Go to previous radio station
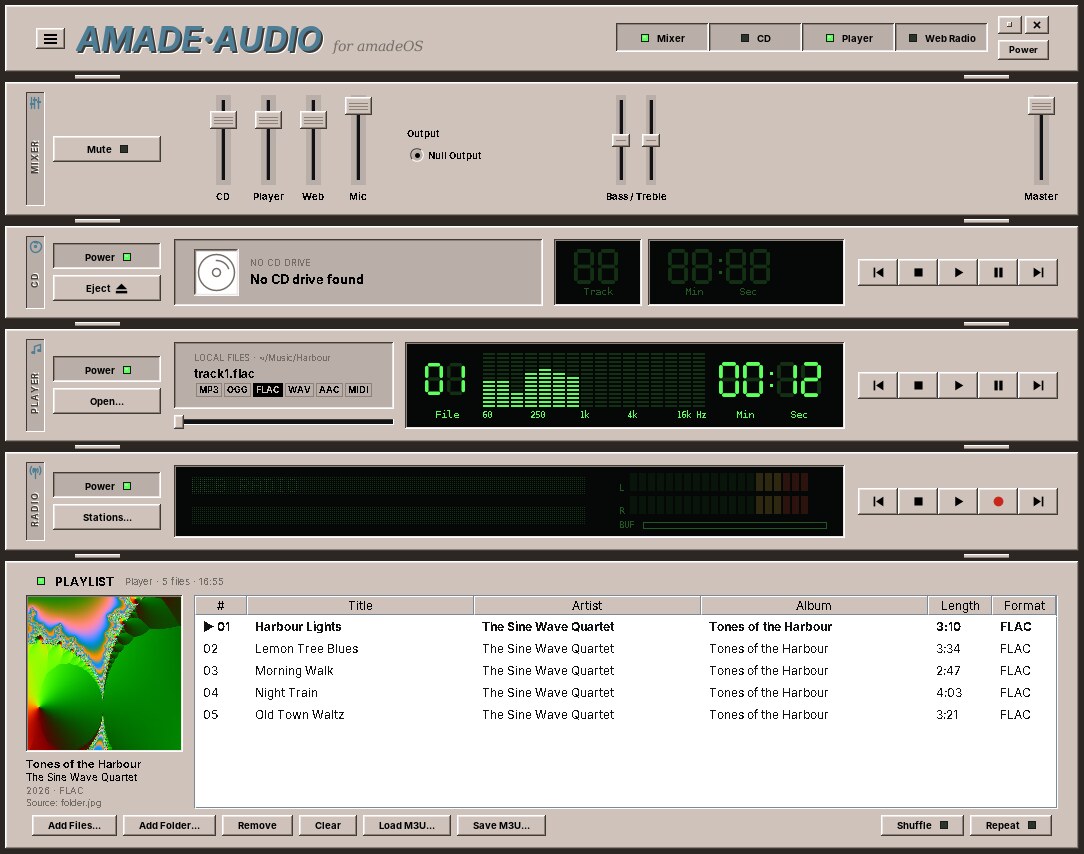The image size is (1084, 854). [x=878, y=502]
